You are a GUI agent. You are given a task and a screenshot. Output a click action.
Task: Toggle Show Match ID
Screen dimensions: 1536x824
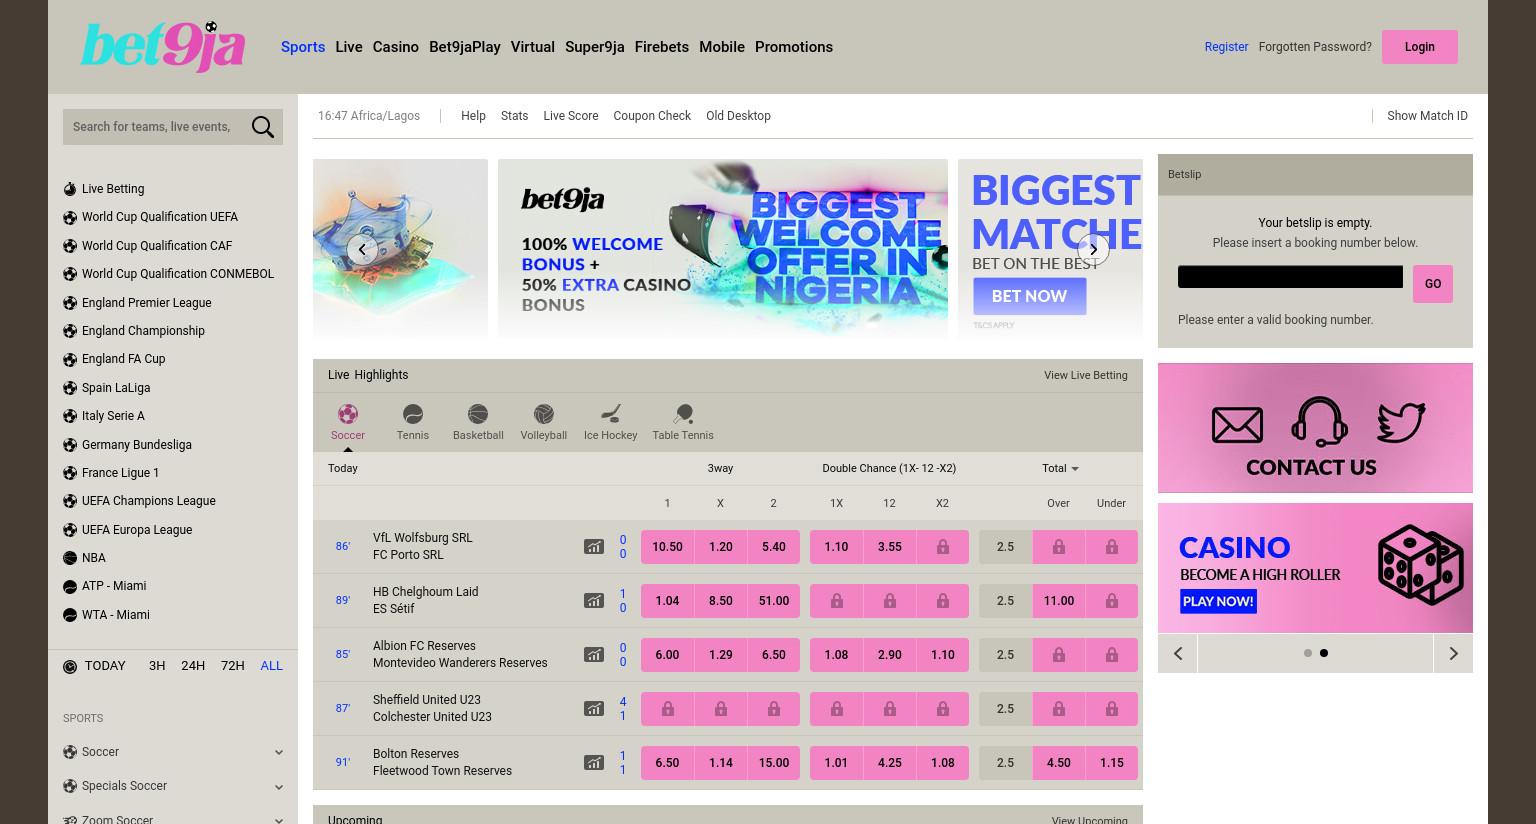pos(1427,116)
